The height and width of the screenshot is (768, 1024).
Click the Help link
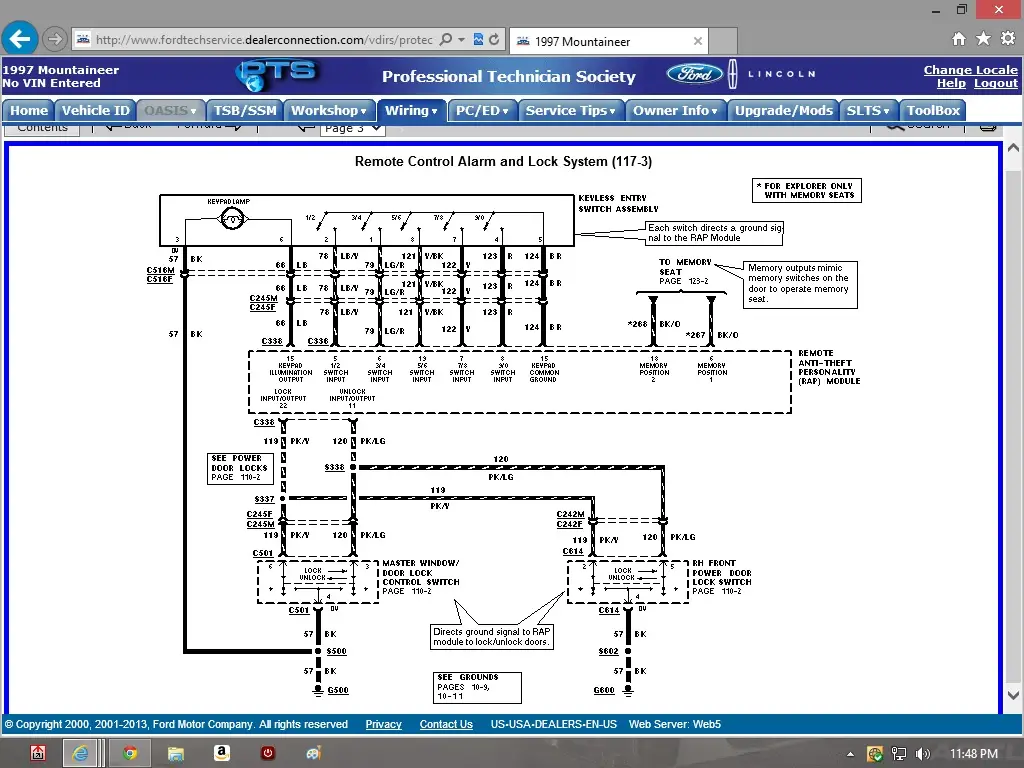[x=951, y=83]
